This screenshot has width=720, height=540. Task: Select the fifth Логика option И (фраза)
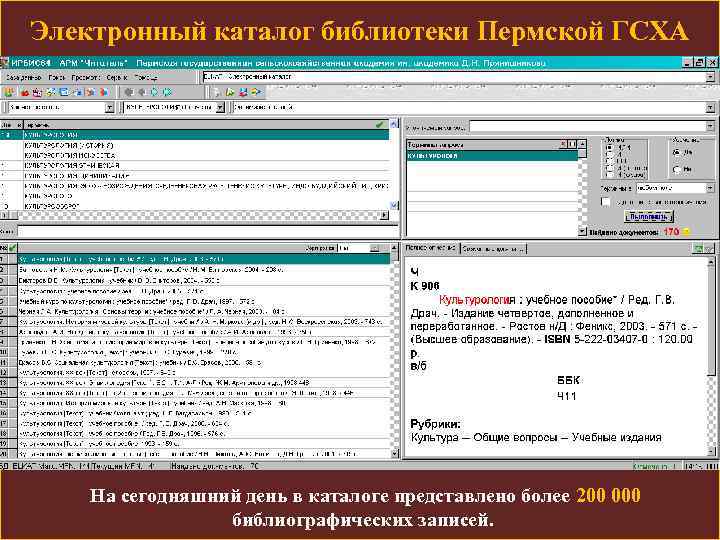(x=610, y=175)
